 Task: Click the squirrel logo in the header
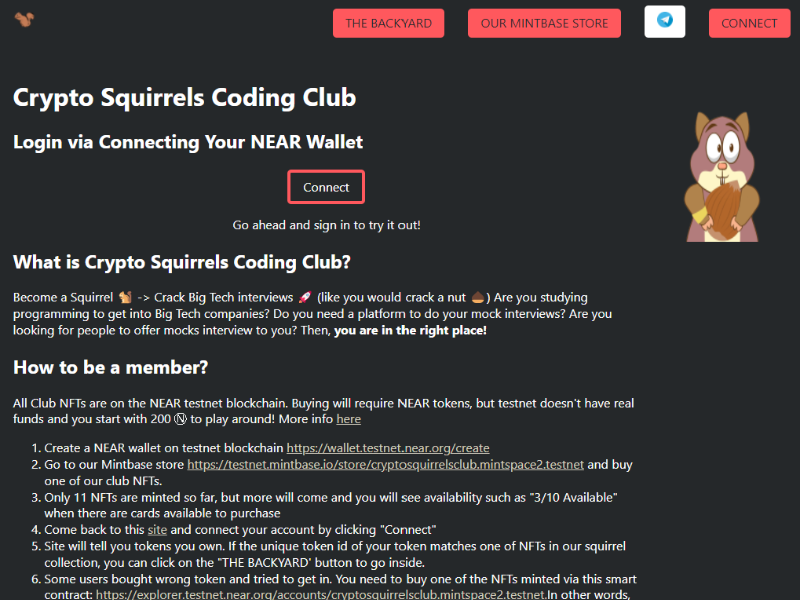coord(24,19)
